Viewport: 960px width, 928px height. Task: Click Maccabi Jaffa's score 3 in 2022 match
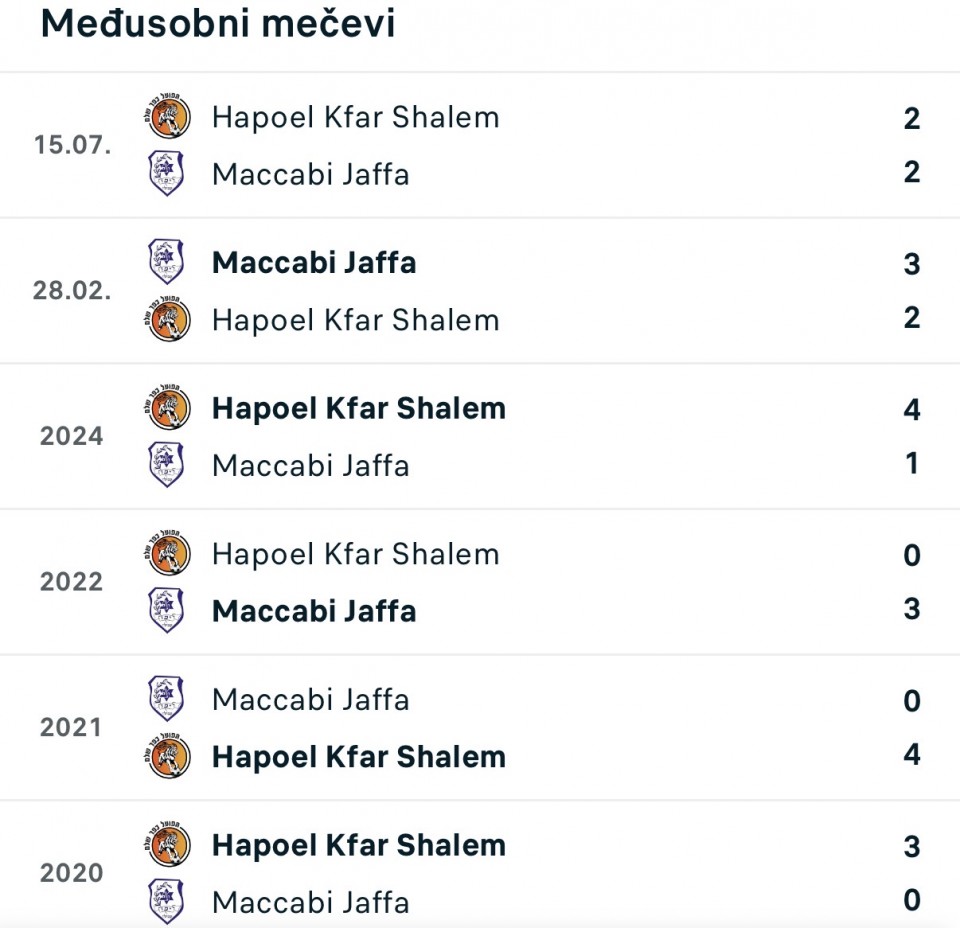click(911, 609)
